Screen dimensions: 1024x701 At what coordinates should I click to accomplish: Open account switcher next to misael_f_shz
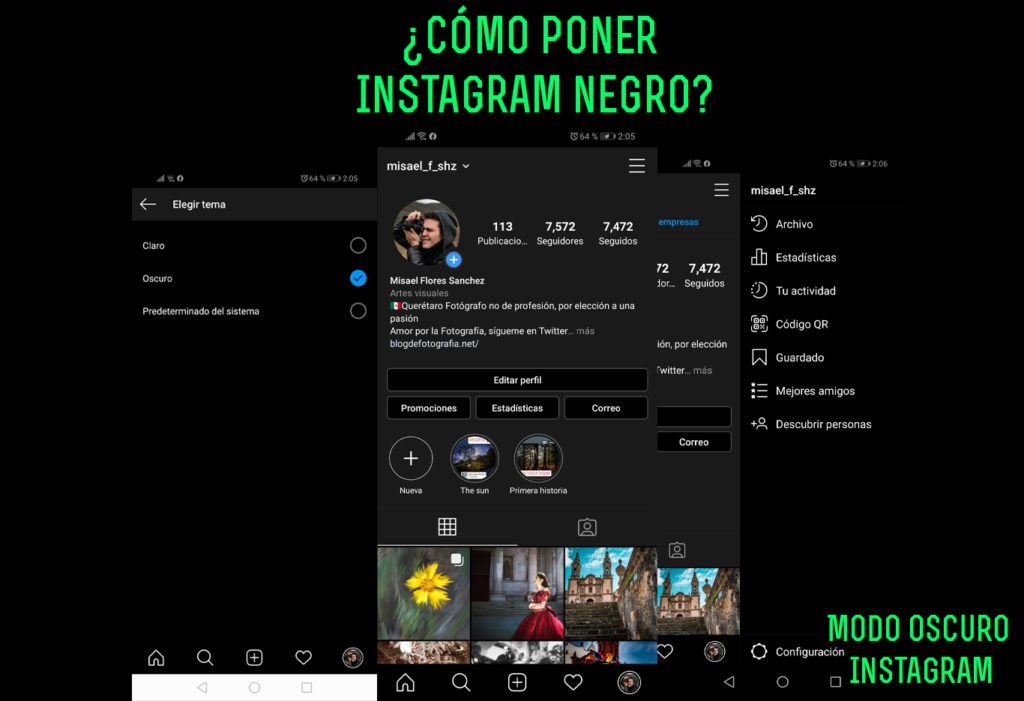click(x=466, y=166)
